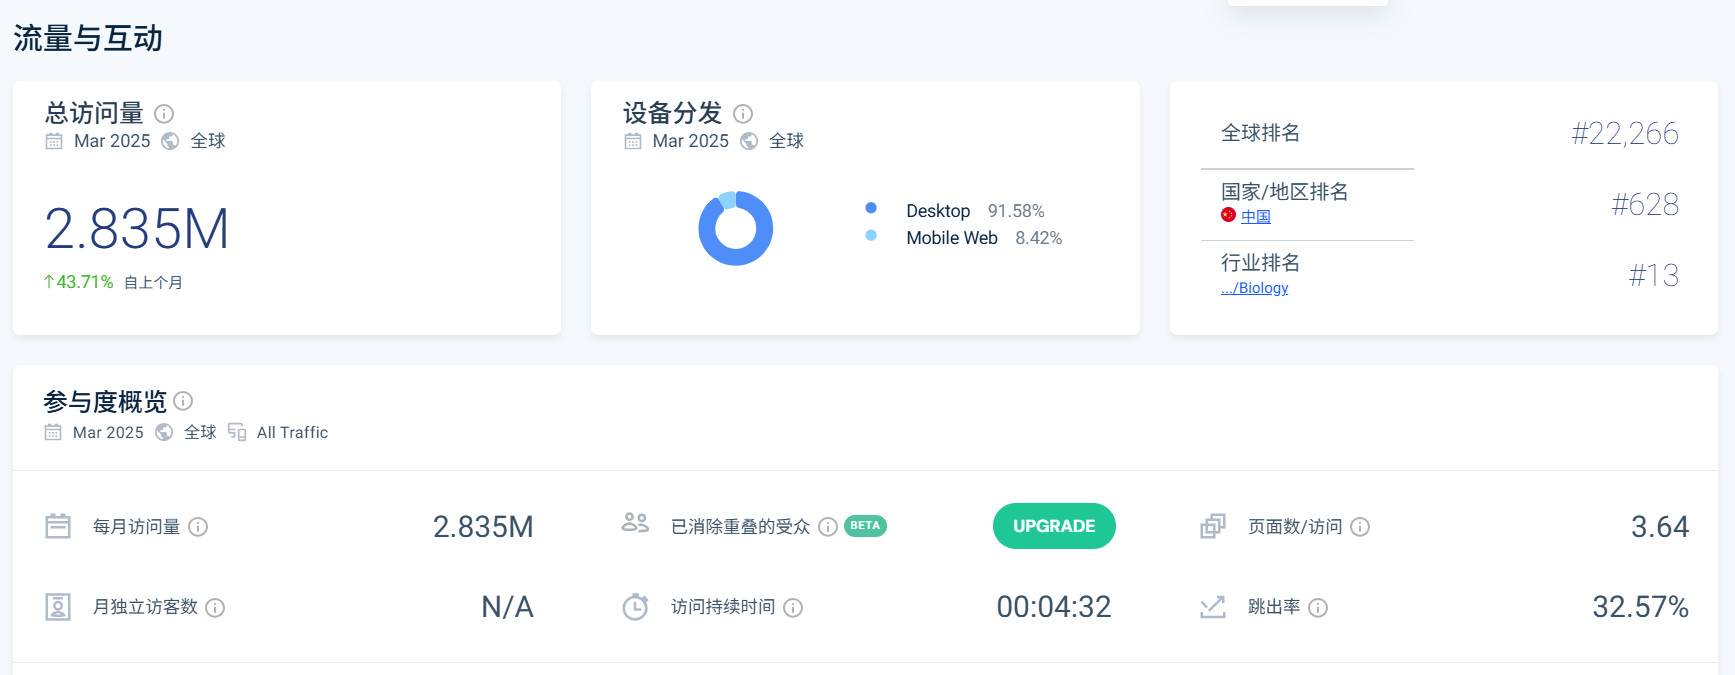Click info icon beside 访问持续时间
1735x675 pixels.
793,608
